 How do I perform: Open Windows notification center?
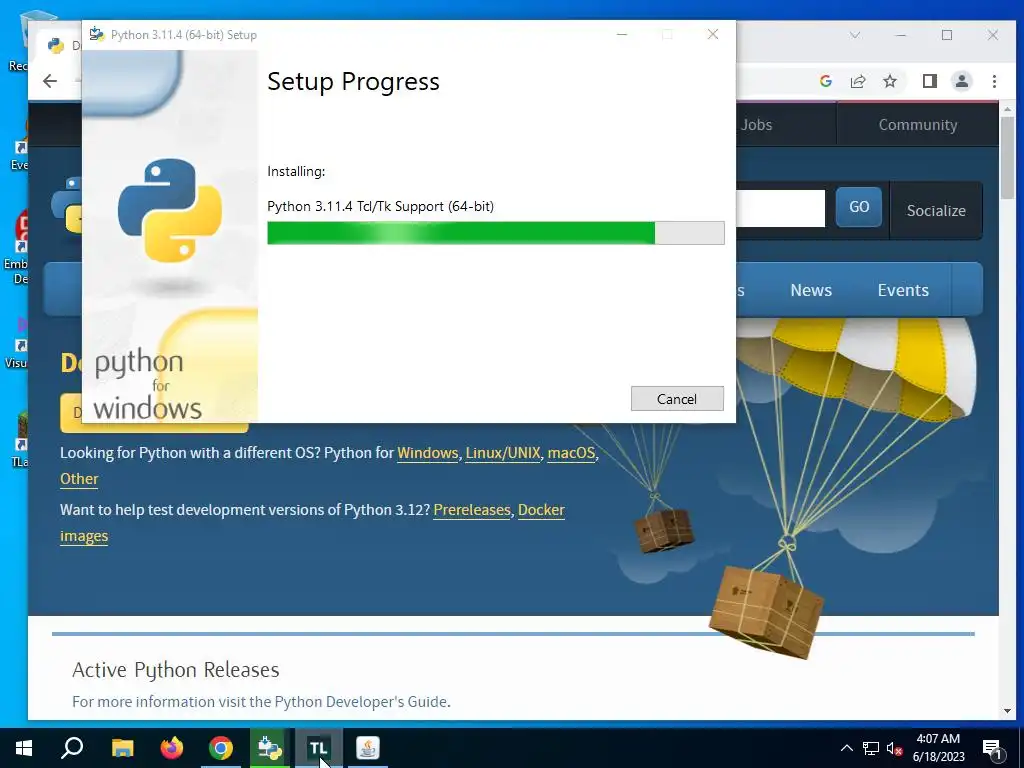pos(993,748)
